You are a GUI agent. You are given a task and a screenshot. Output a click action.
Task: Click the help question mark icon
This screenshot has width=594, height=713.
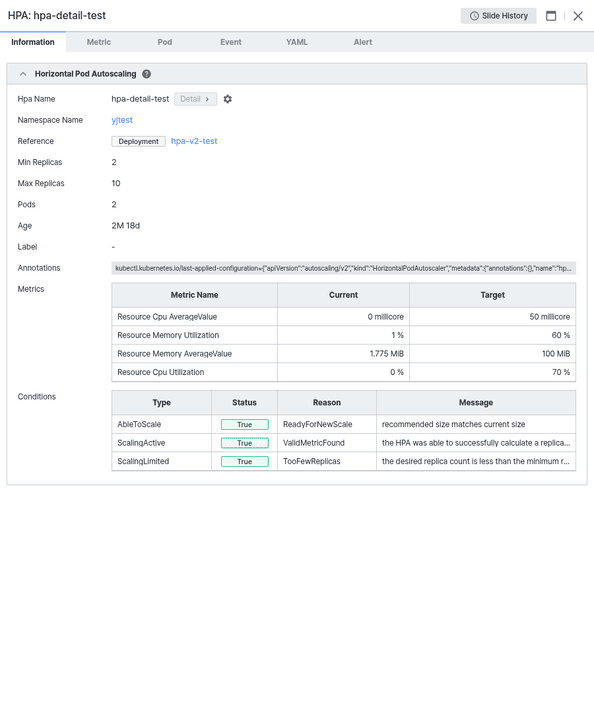[x=146, y=74]
